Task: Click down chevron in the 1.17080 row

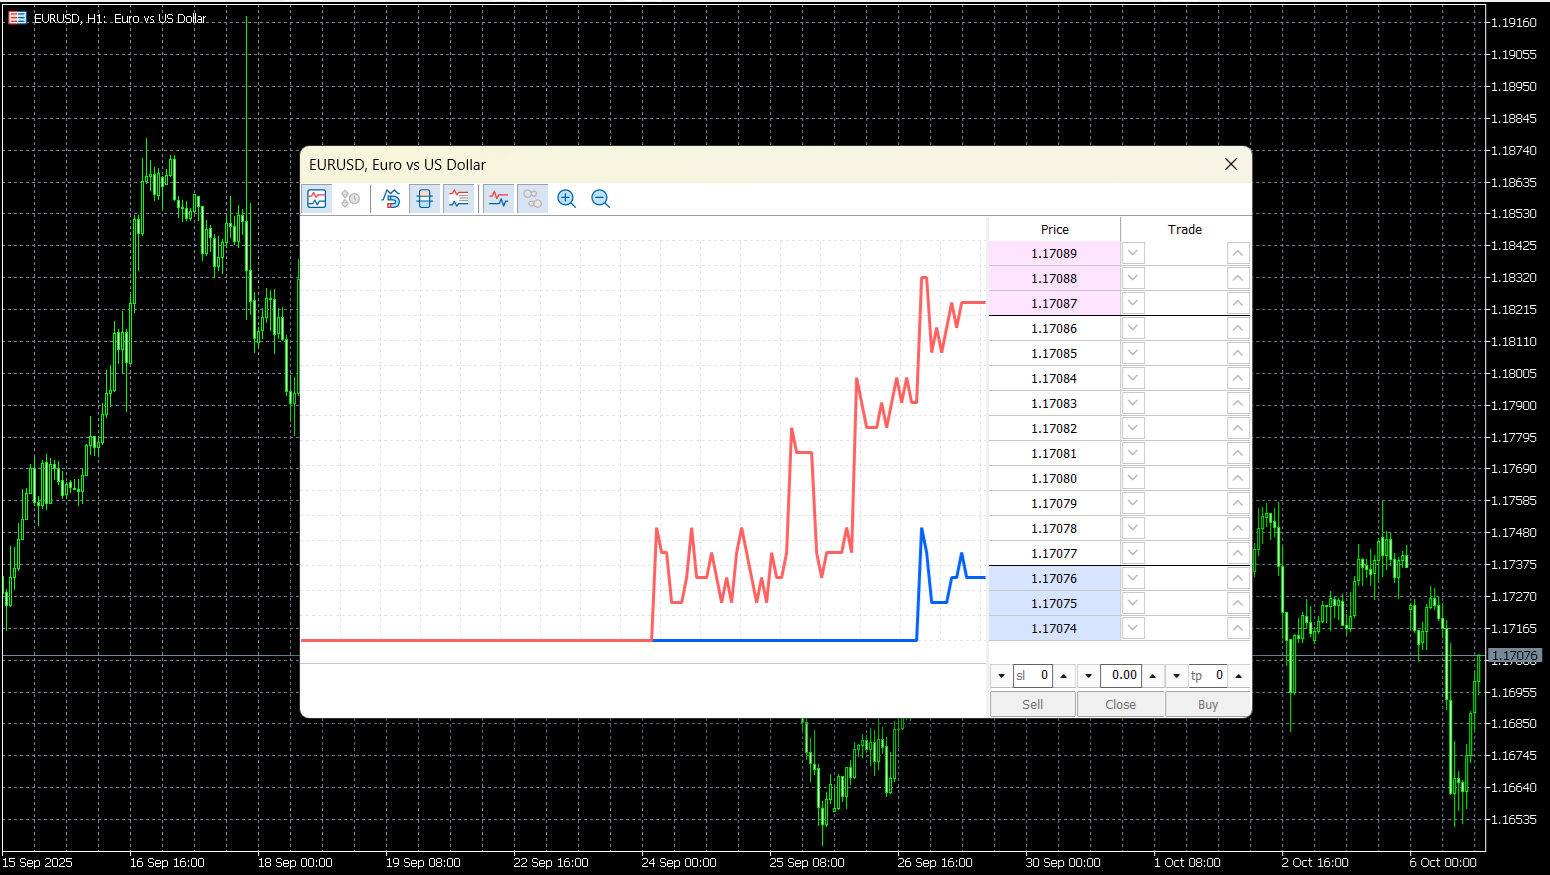Action: (1133, 478)
